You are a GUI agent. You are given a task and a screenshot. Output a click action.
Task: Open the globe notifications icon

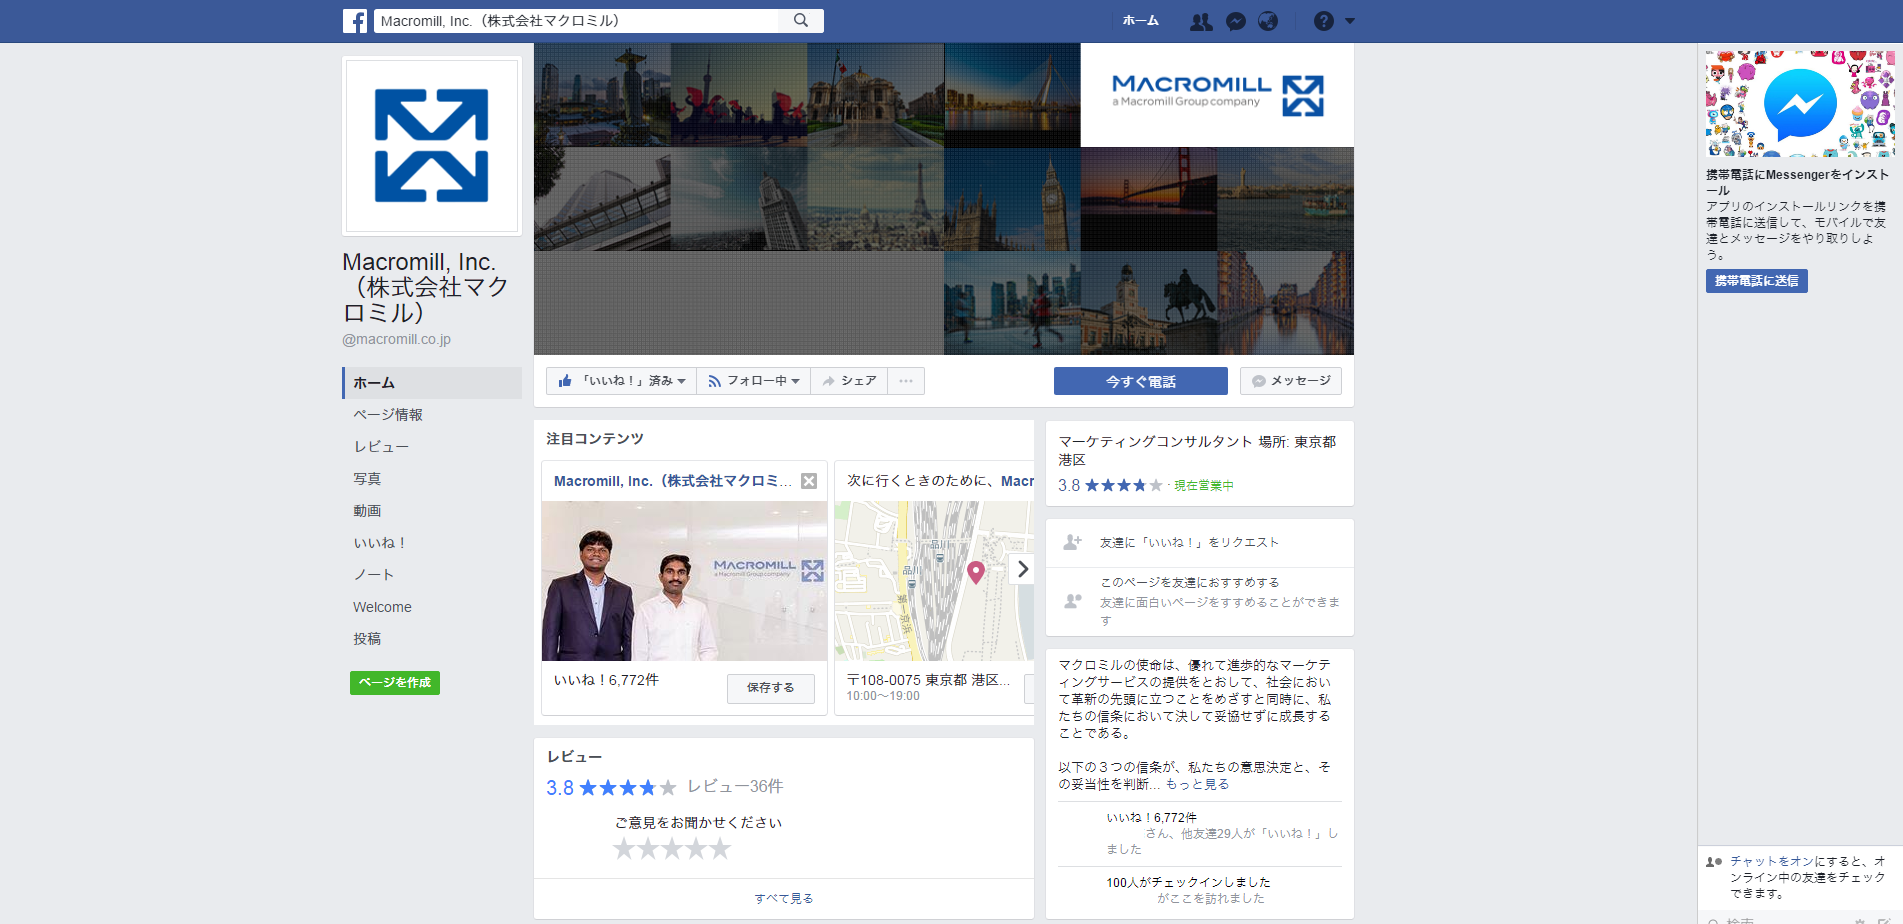(x=1268, y=21)
